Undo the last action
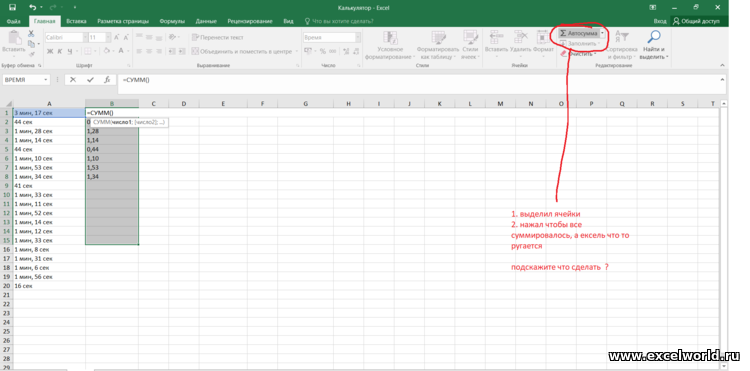Screen dimensions: 750x371 click(33, 7)
